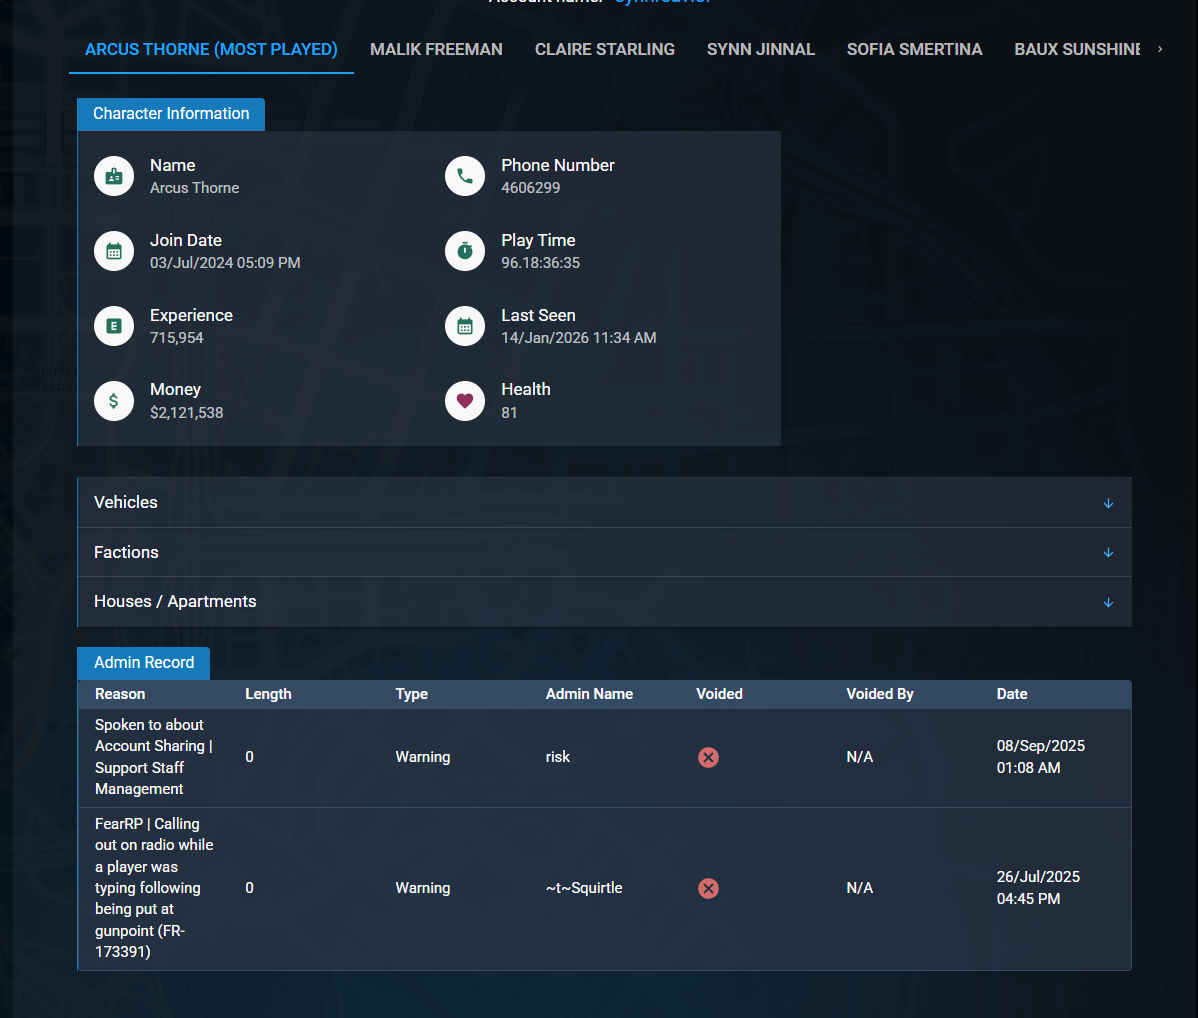
Task: Click the Experience E icon
Action: (x=114, y=326)
